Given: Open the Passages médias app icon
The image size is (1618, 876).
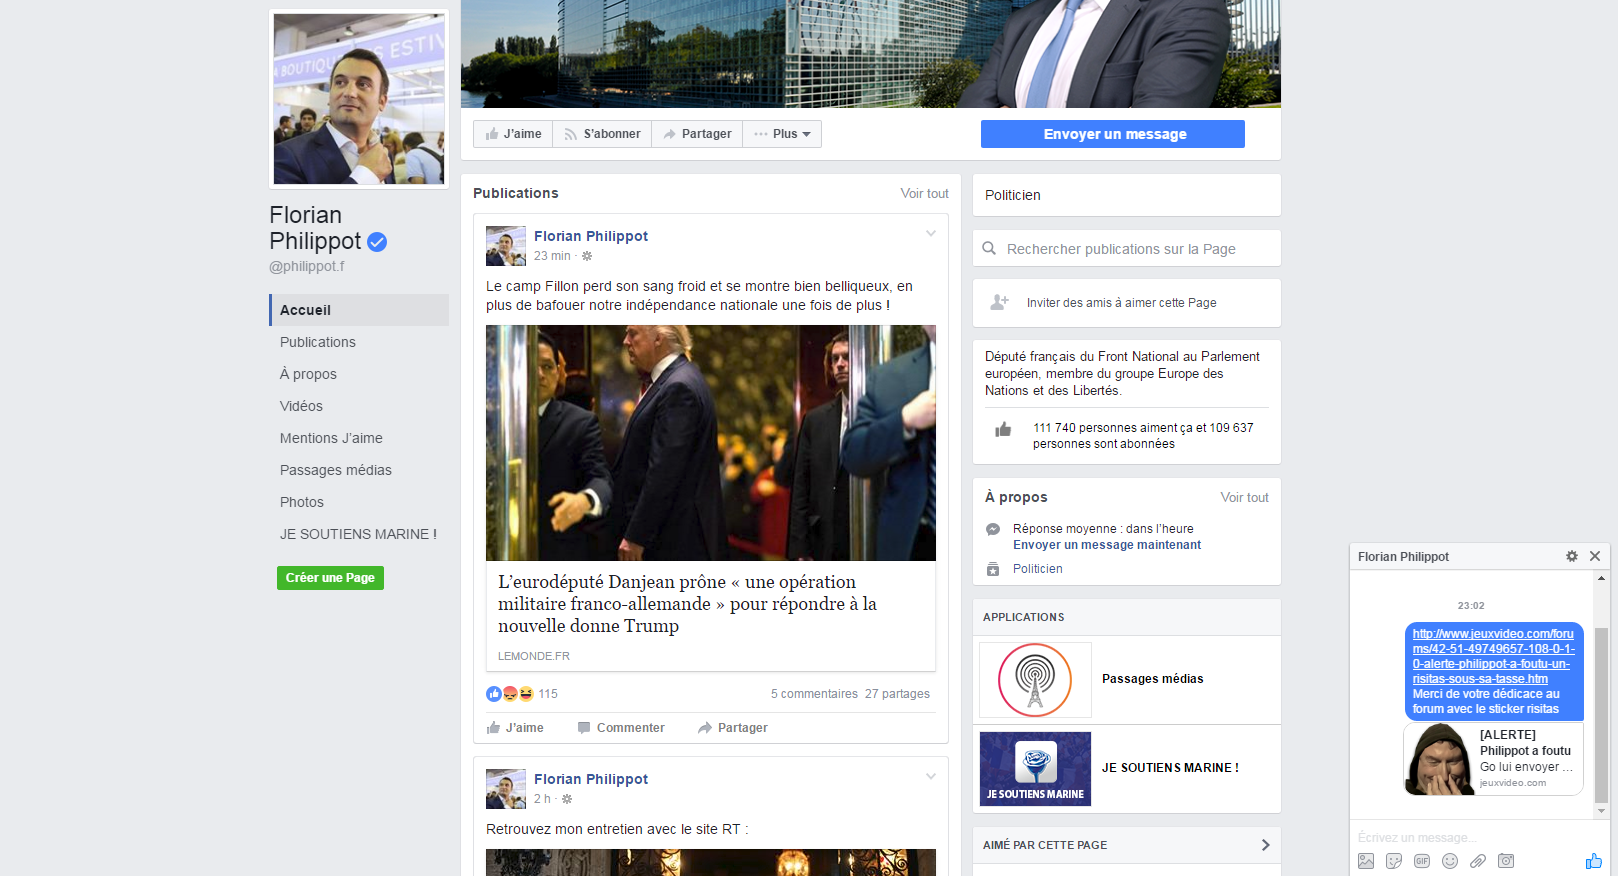Looking at the screenshot, I should click(1035, 680).
